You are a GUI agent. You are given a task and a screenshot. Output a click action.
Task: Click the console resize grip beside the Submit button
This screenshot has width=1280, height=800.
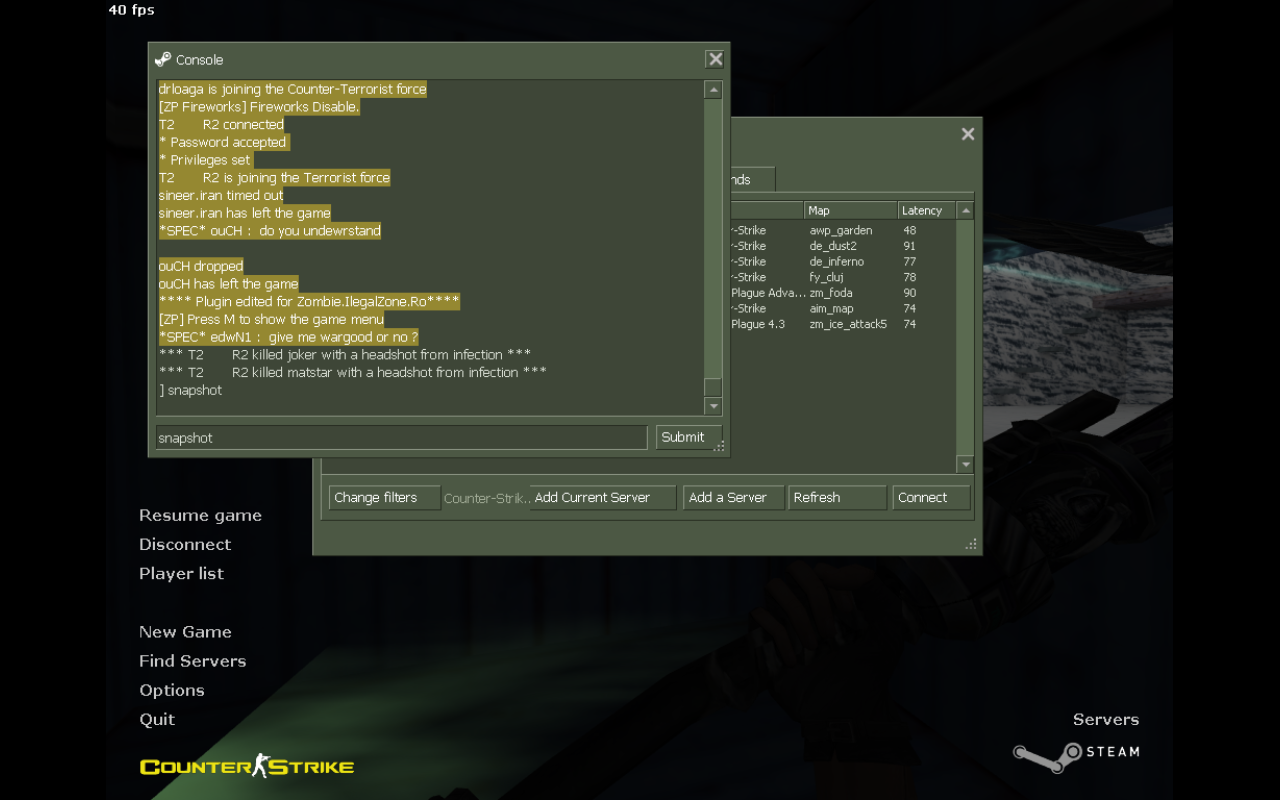[x=719, y=446]
